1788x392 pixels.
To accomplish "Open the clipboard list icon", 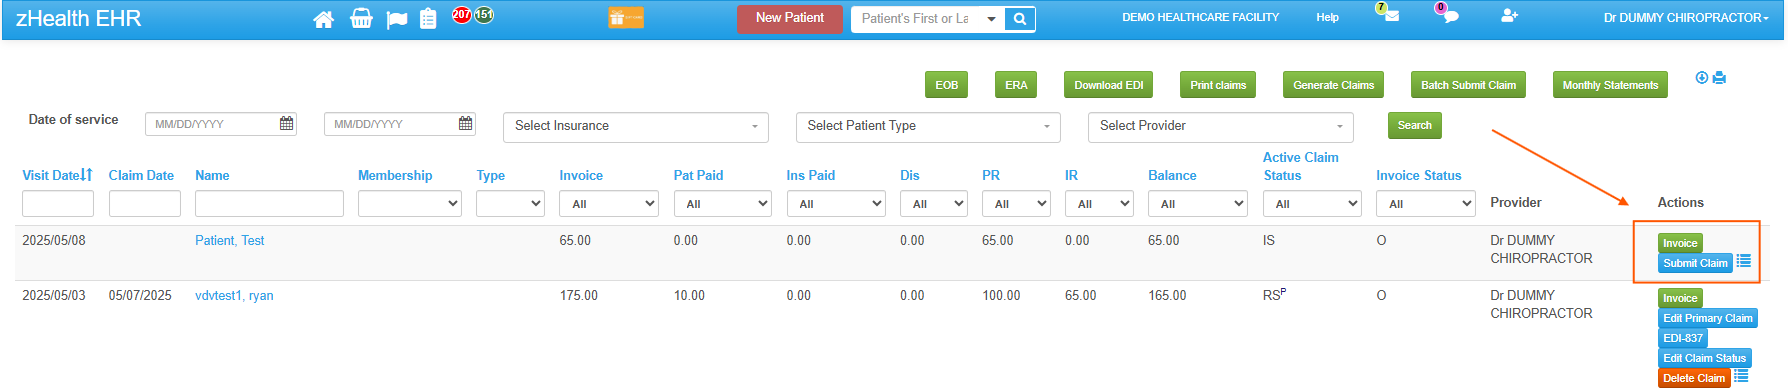I will pyautogui.click(x=428, y=19).
